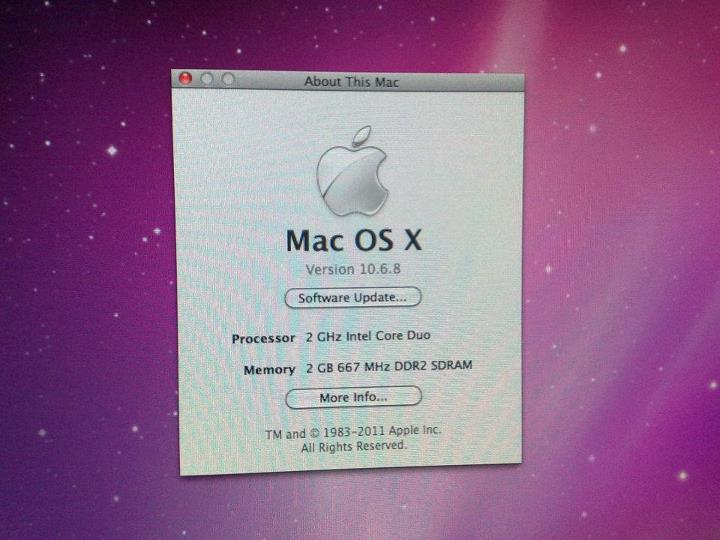Select the 2 GB 667 MHz DDR2 SDRAM text
This screenshot has height=540, width=720.
pos(389,366)
